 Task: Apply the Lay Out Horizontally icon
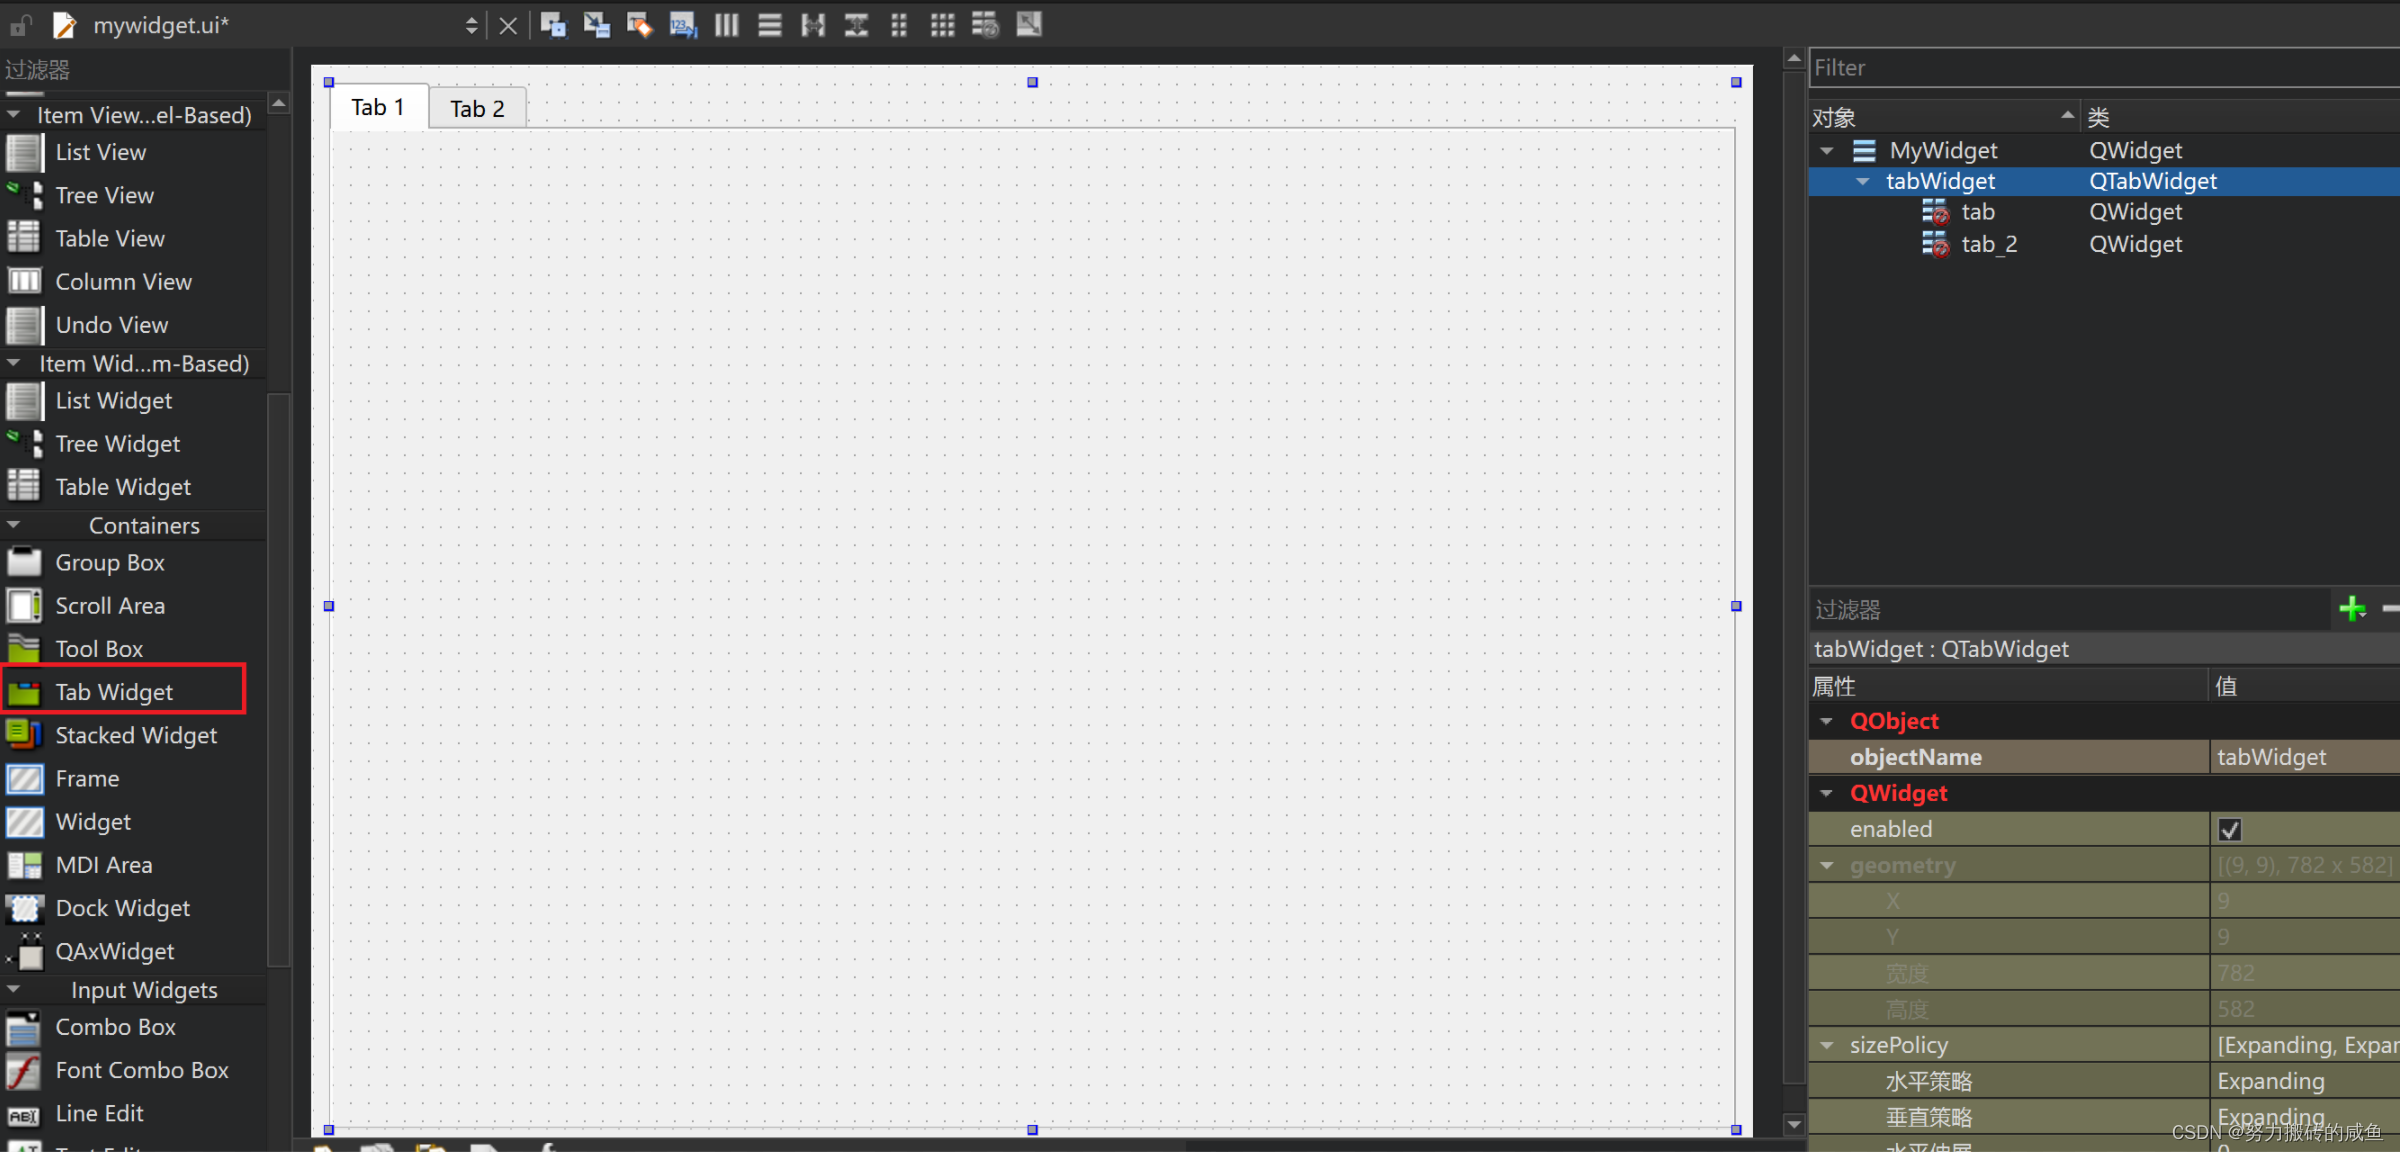tap(726, 25)
